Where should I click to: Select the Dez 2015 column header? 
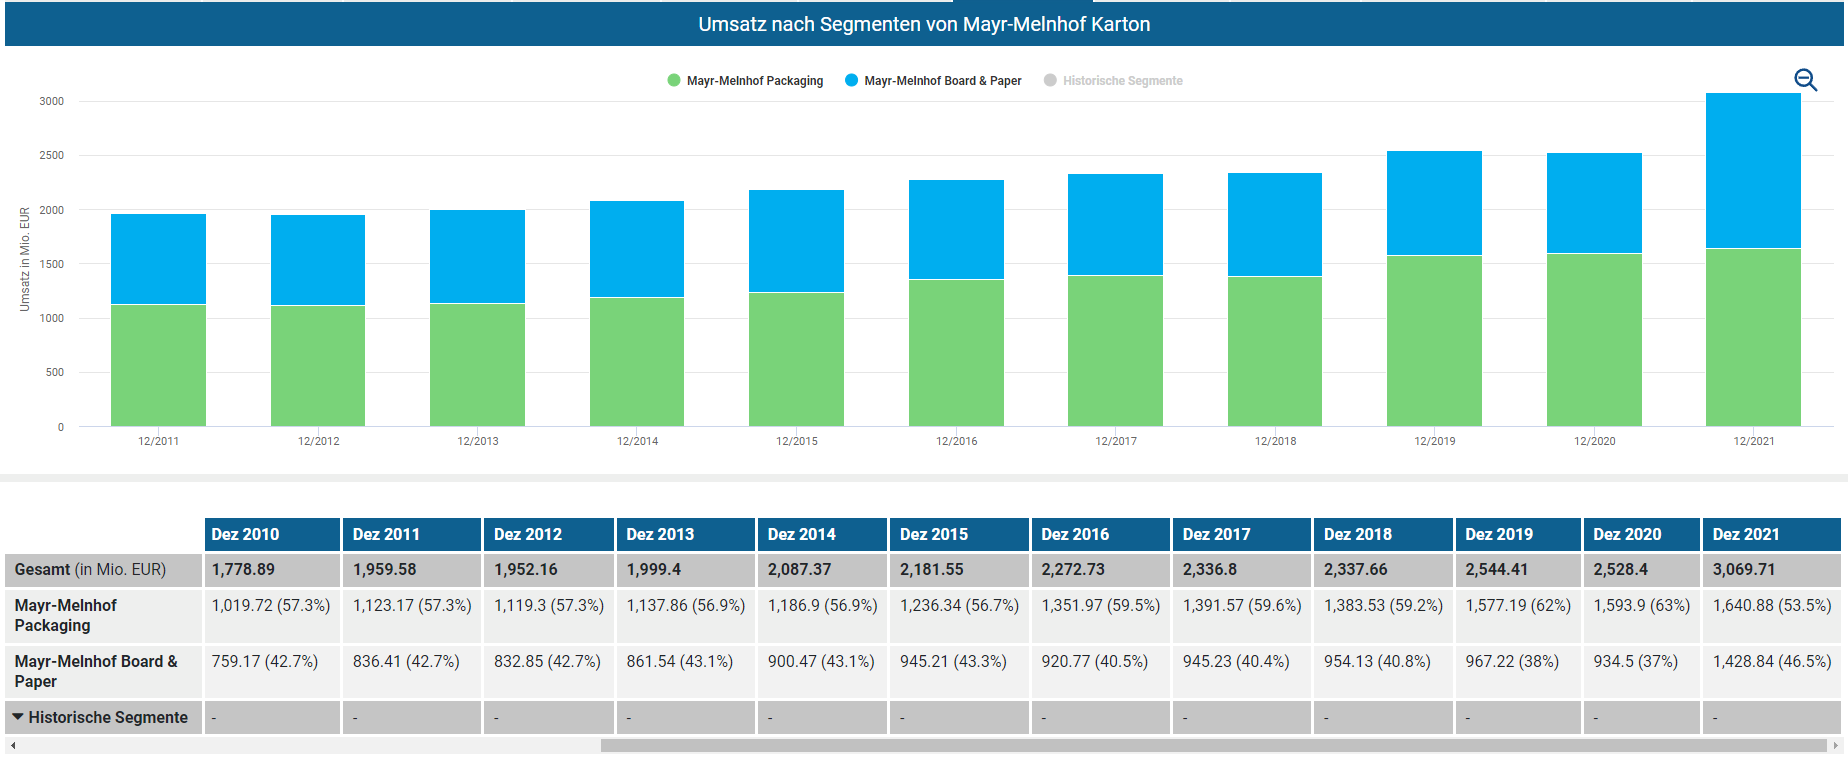[x=933, y=534]
